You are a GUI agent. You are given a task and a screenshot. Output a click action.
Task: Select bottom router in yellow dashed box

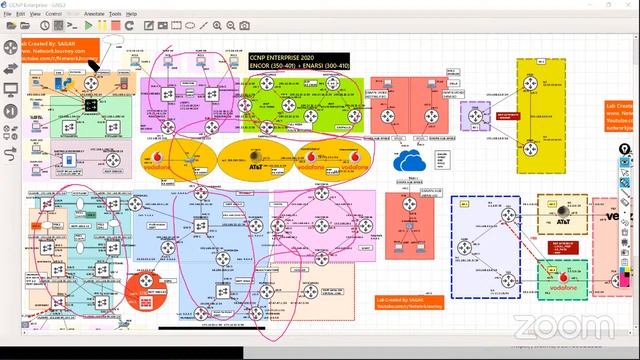pos(530,149)
